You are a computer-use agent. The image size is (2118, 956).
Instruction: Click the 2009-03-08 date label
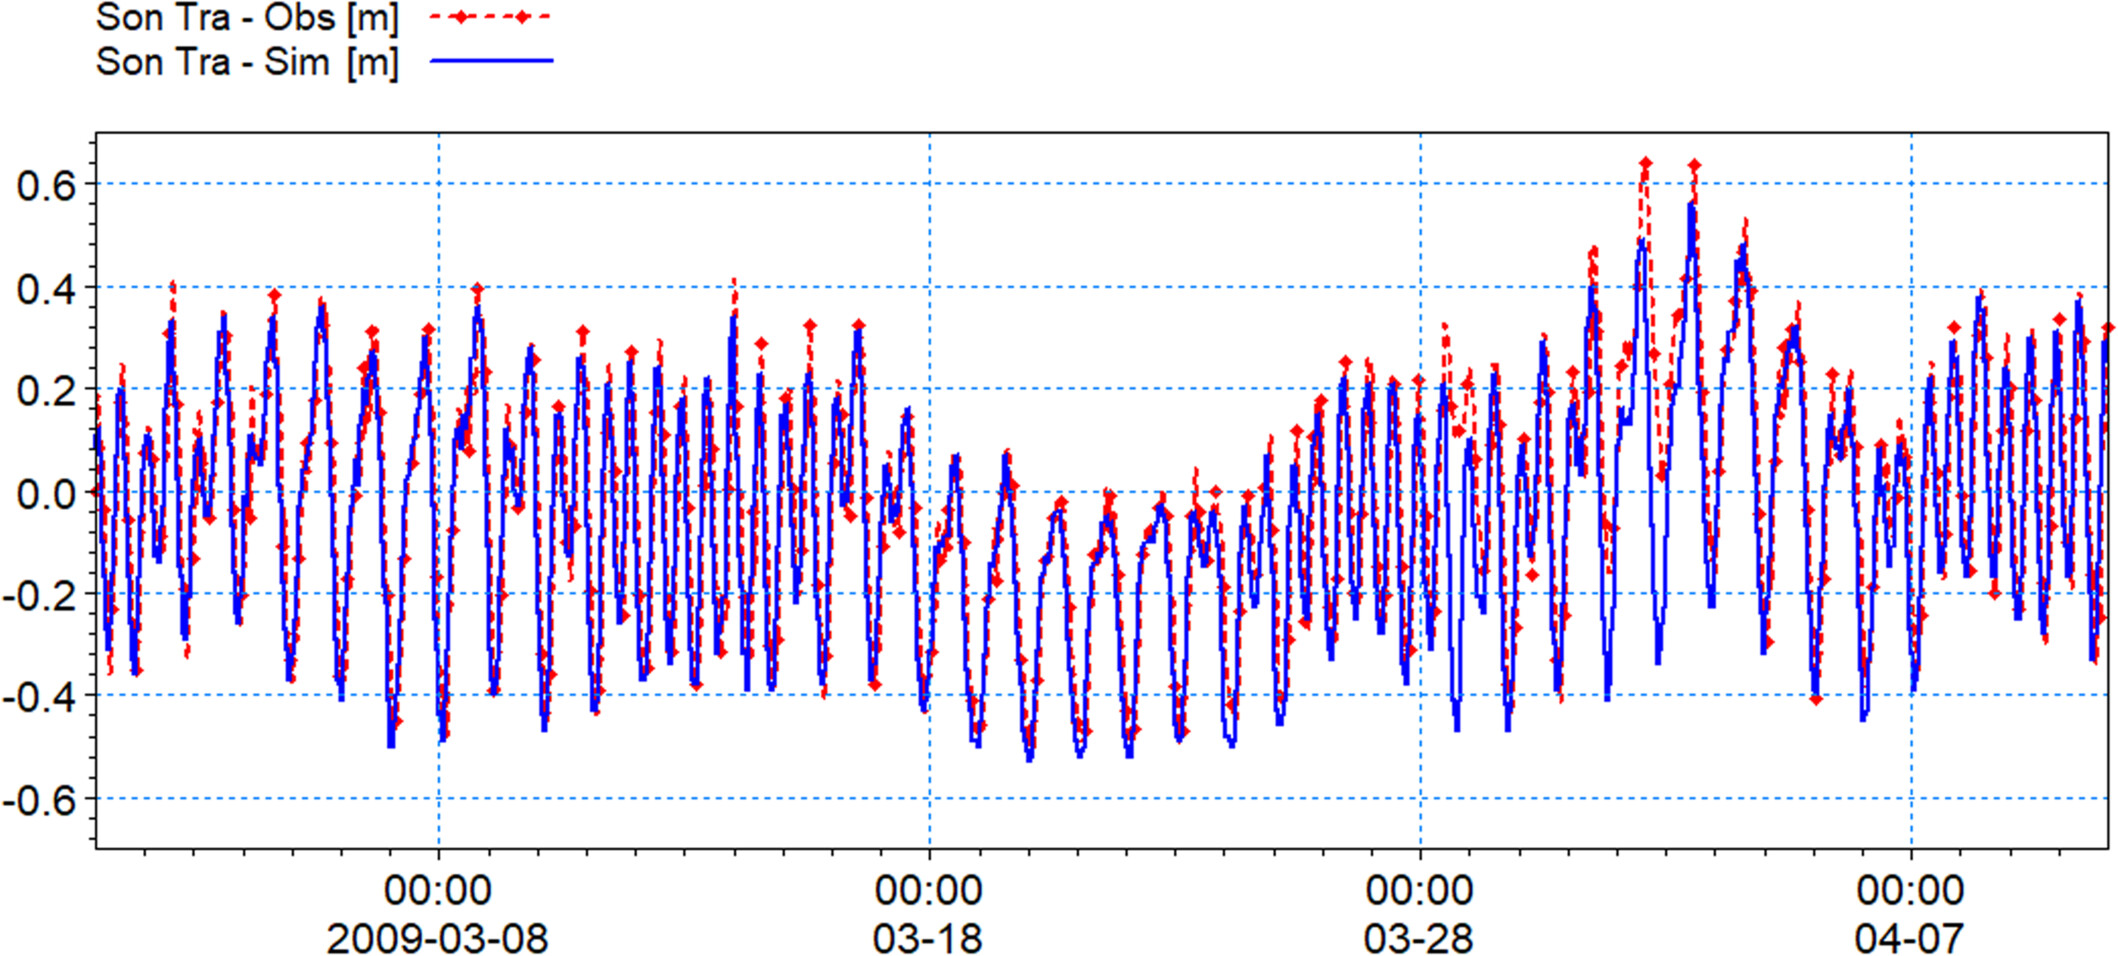pos(437,938)
